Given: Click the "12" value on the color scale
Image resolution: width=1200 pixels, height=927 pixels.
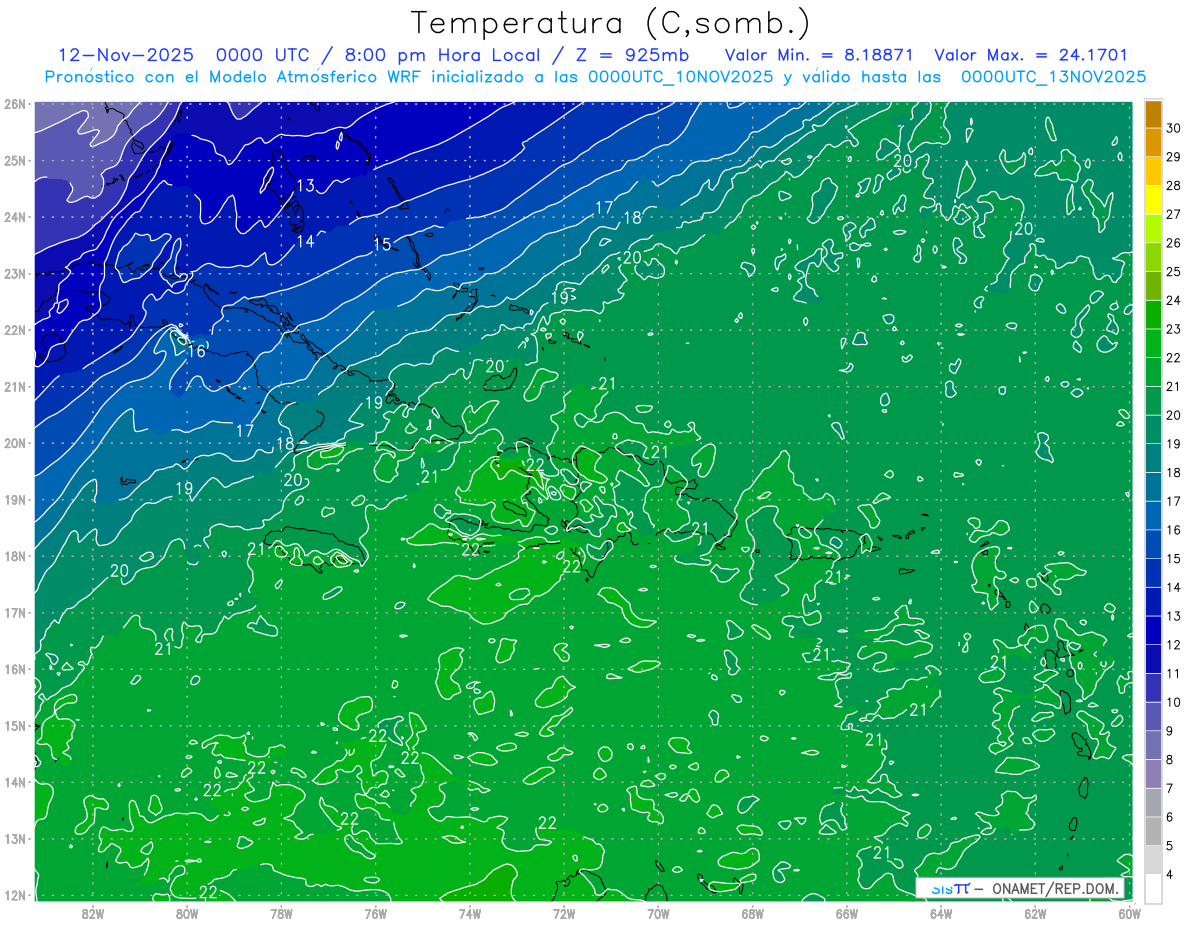Looking at the screenshot, I should coord(1174,645).
